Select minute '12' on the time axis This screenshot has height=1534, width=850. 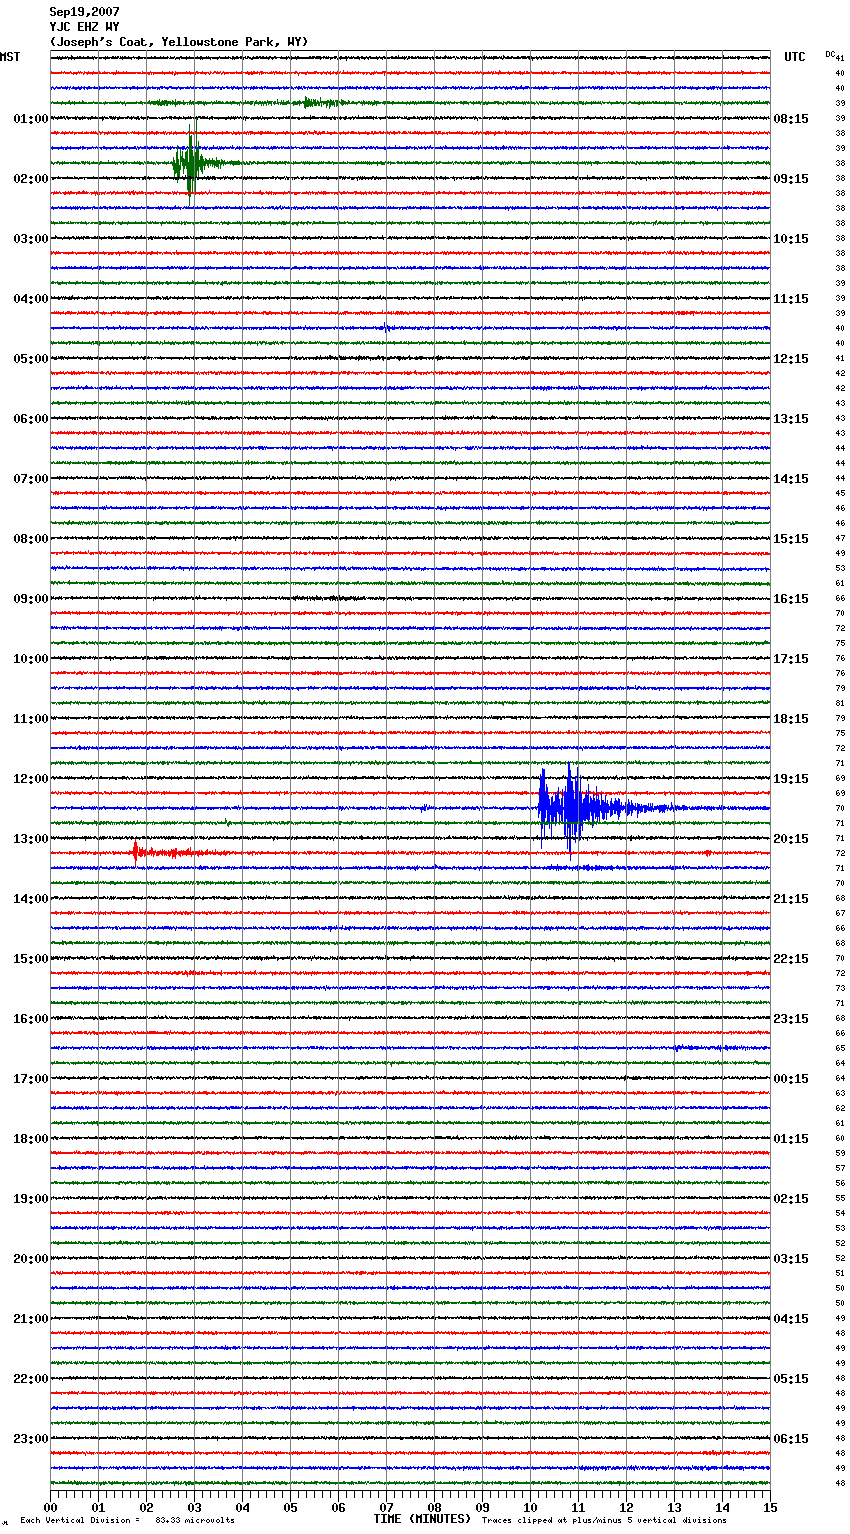tap(626, 1507)
